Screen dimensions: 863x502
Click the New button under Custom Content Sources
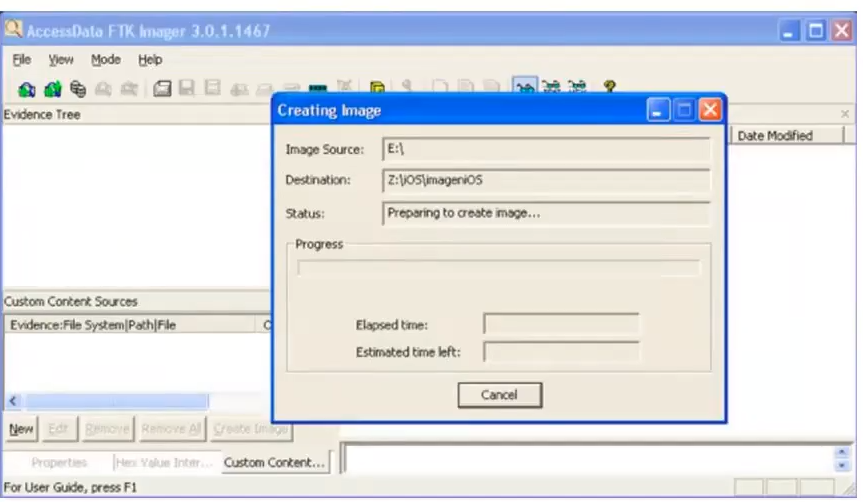click(x=21, y=429)
